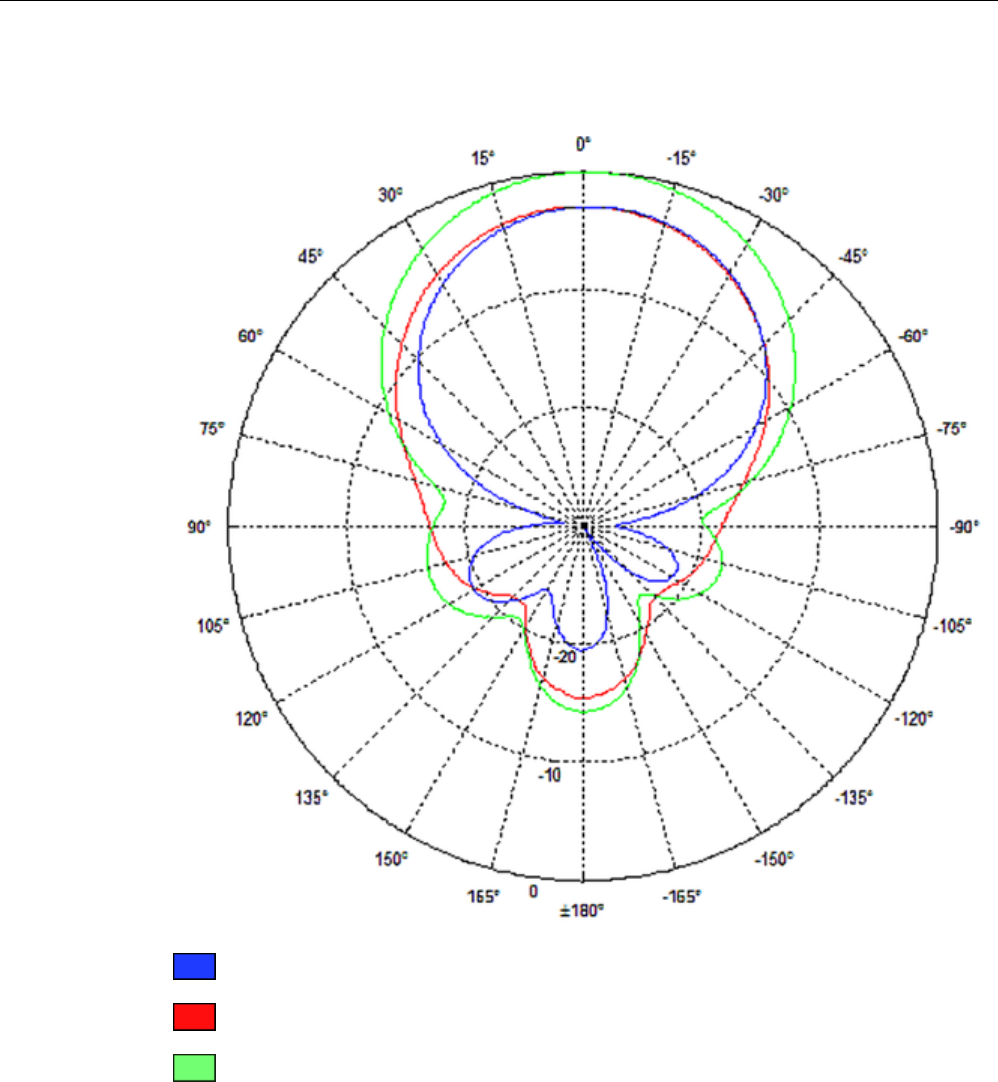
Task: Click the -165° angle label
Action: [682, 896]
